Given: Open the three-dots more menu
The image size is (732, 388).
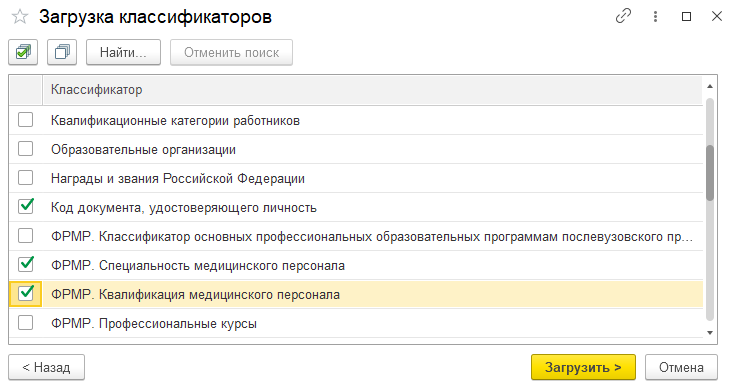Looking at the screenshot, I should 655,17.
